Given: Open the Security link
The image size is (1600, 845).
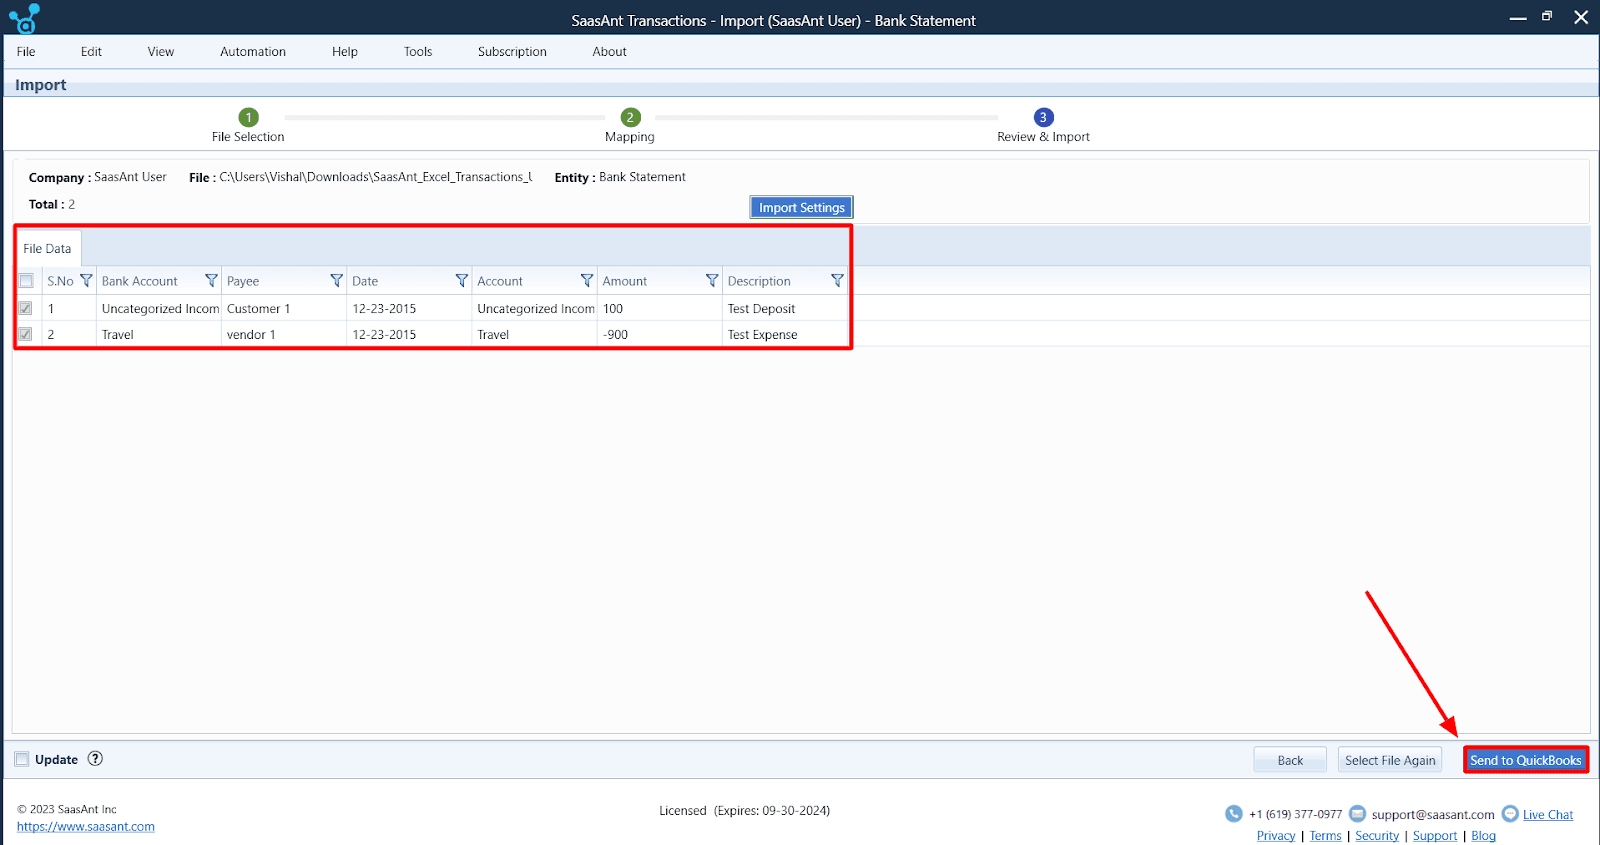Looking at the screenshot, I should pyautogui.click(x=1377, y=836).
